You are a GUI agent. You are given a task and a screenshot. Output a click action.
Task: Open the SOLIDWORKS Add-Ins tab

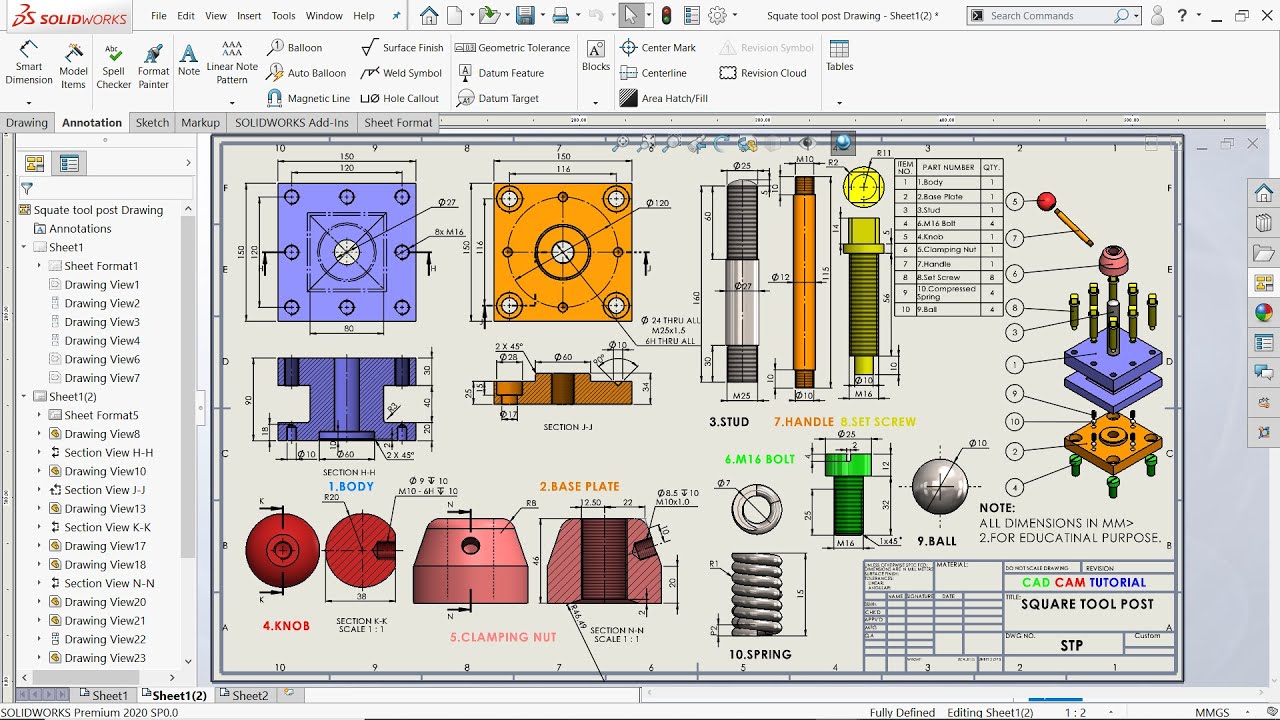292,122
